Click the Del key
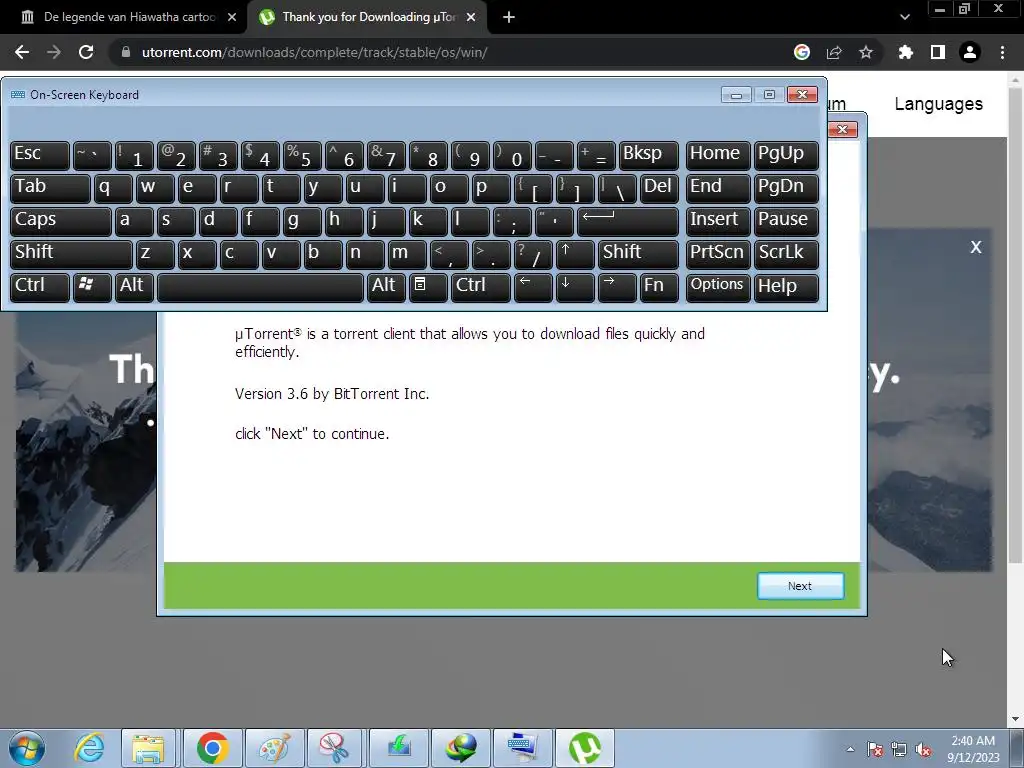Screen dimensions: 1024x768 [x=658, y=188]
